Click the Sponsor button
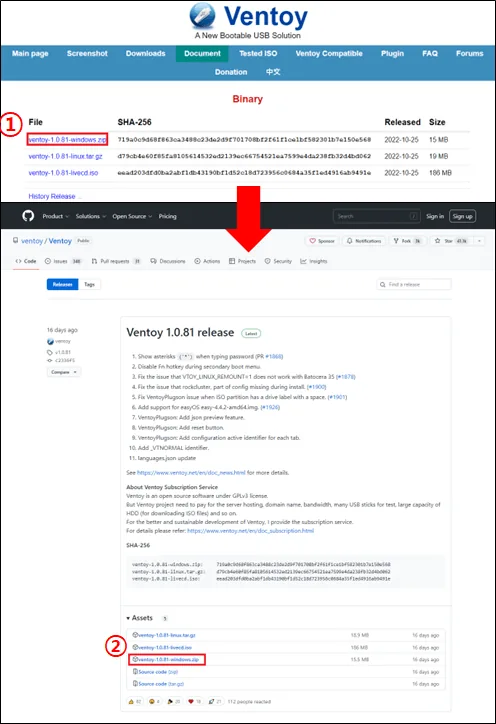 [x=321, y=241]
